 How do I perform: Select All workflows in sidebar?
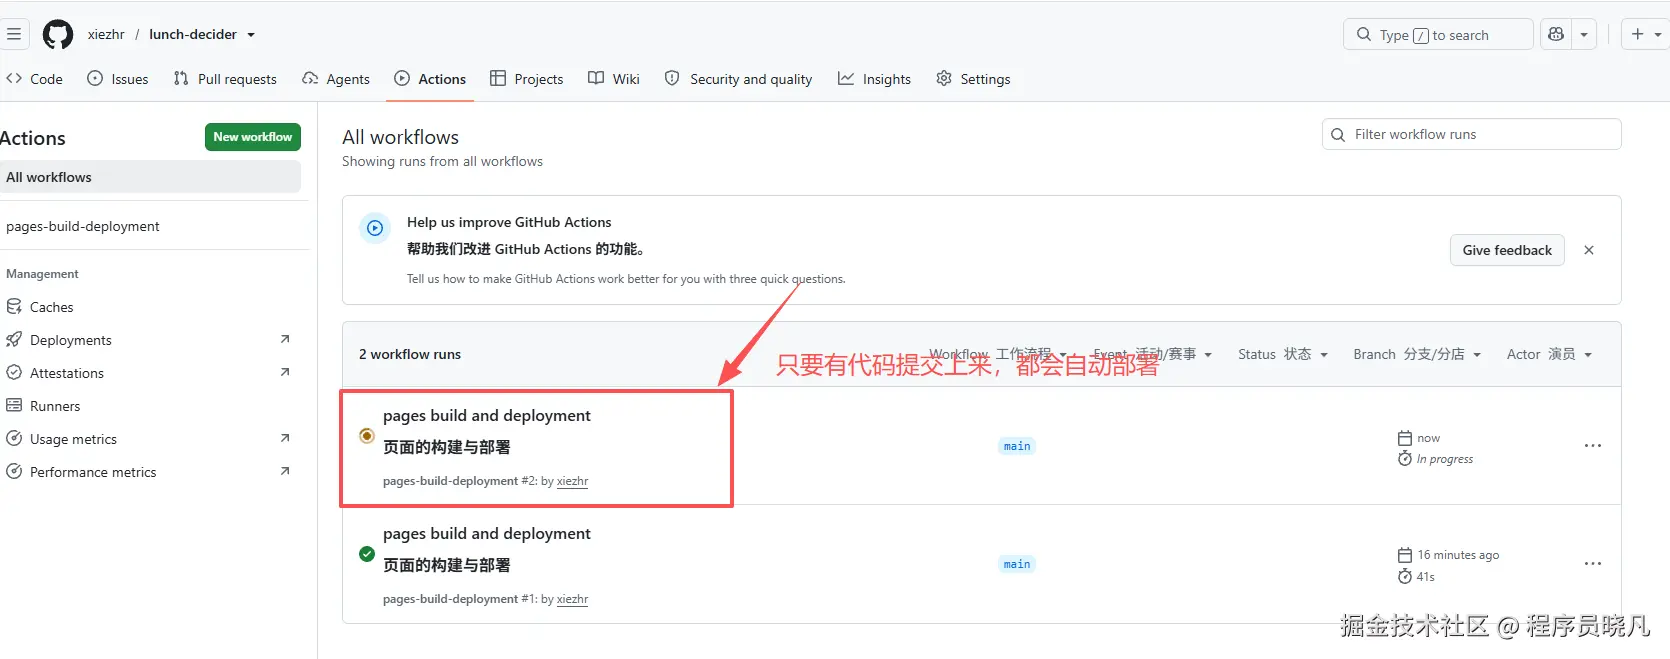point(150,177)
